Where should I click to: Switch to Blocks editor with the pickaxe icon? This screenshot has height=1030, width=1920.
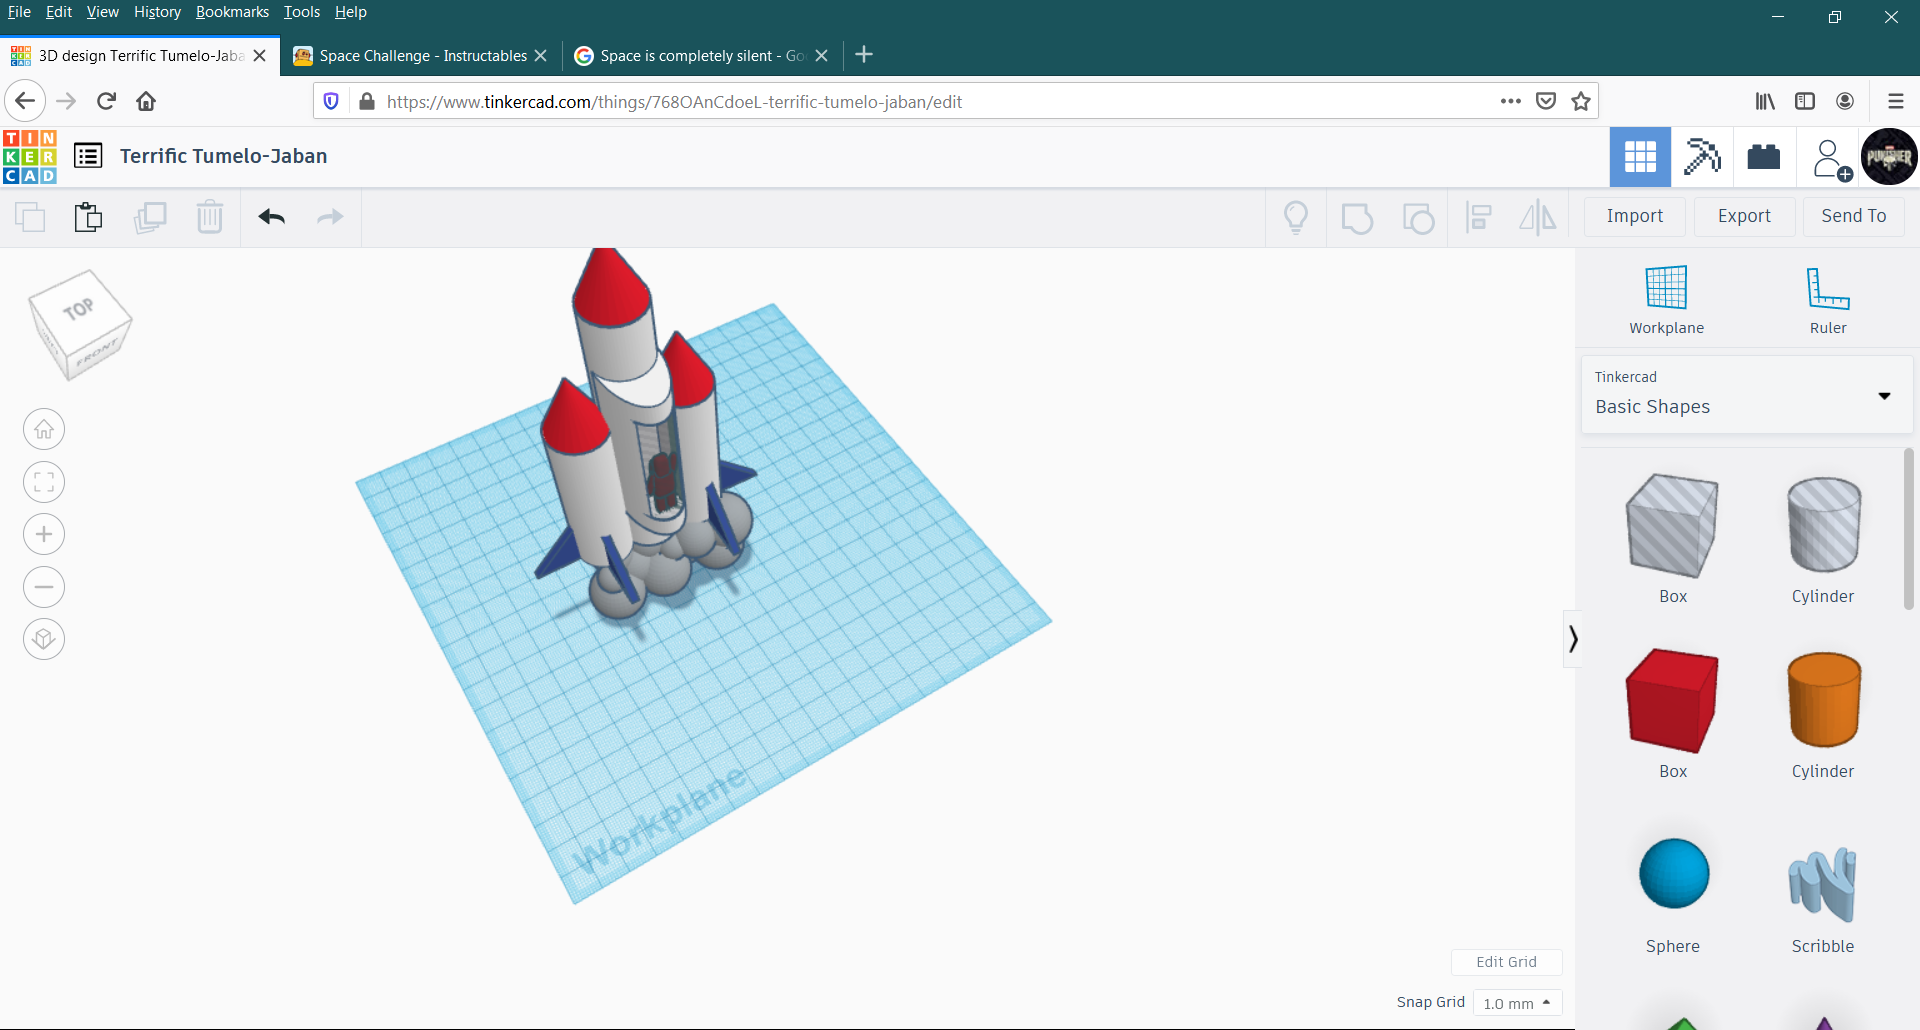[x=1702, y=156]
